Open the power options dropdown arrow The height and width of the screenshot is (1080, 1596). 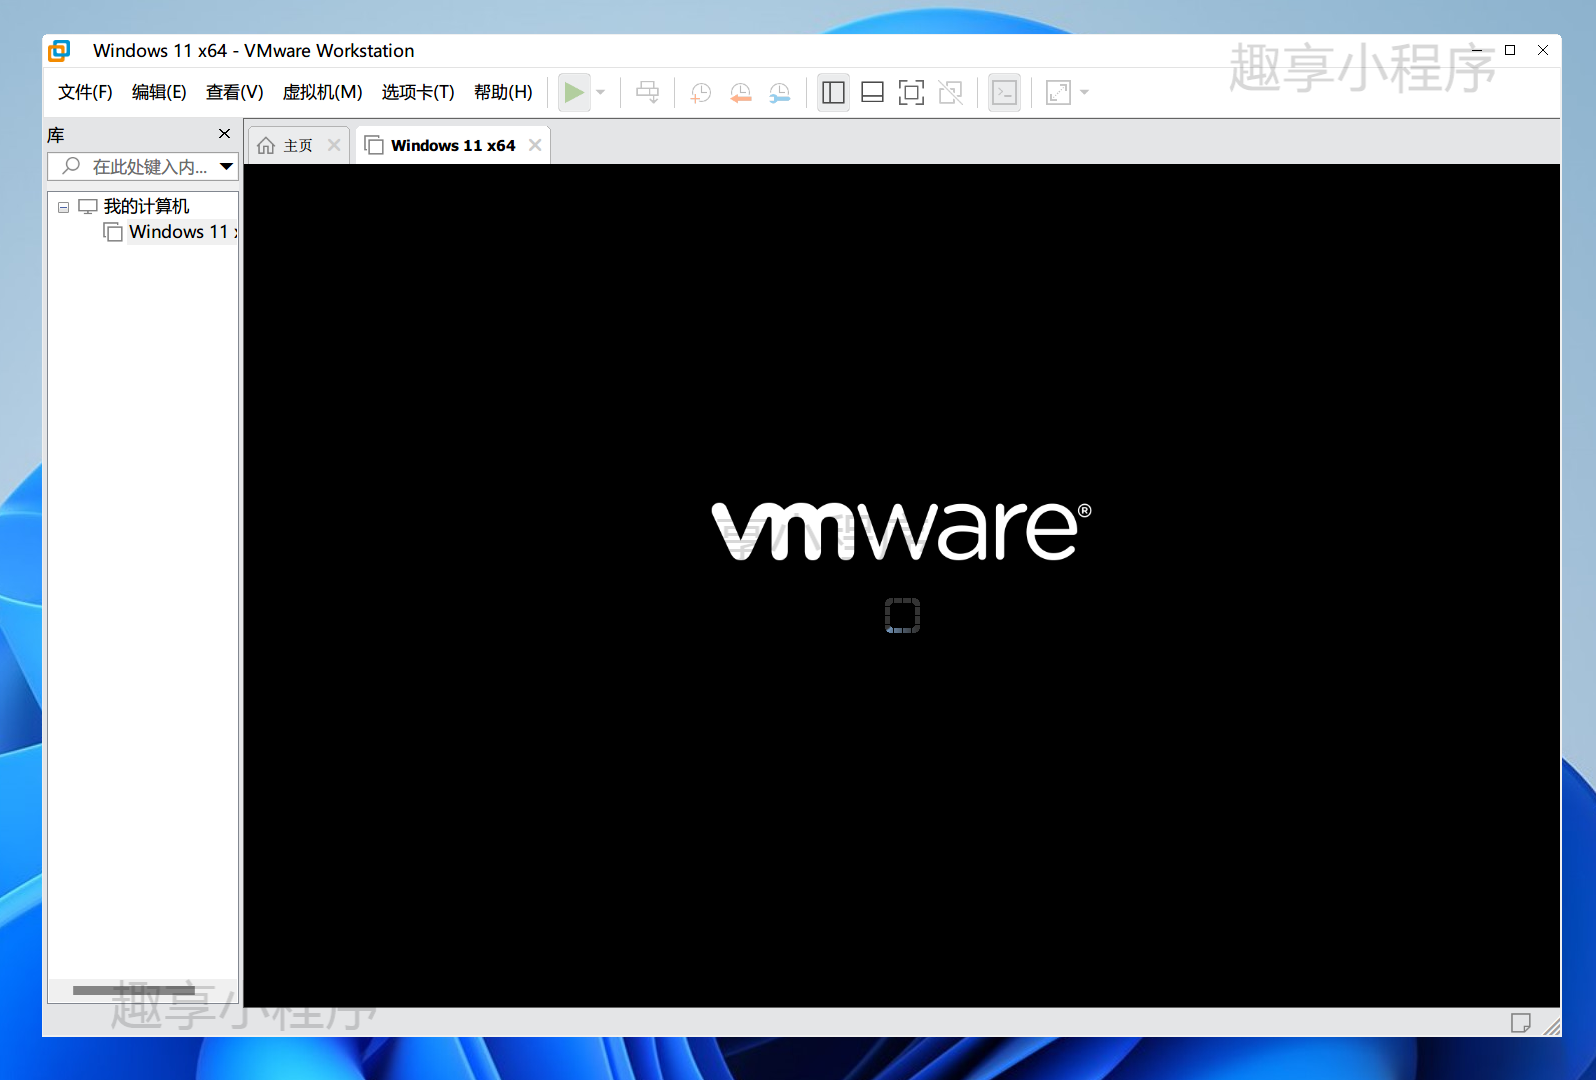coord(601,93)
